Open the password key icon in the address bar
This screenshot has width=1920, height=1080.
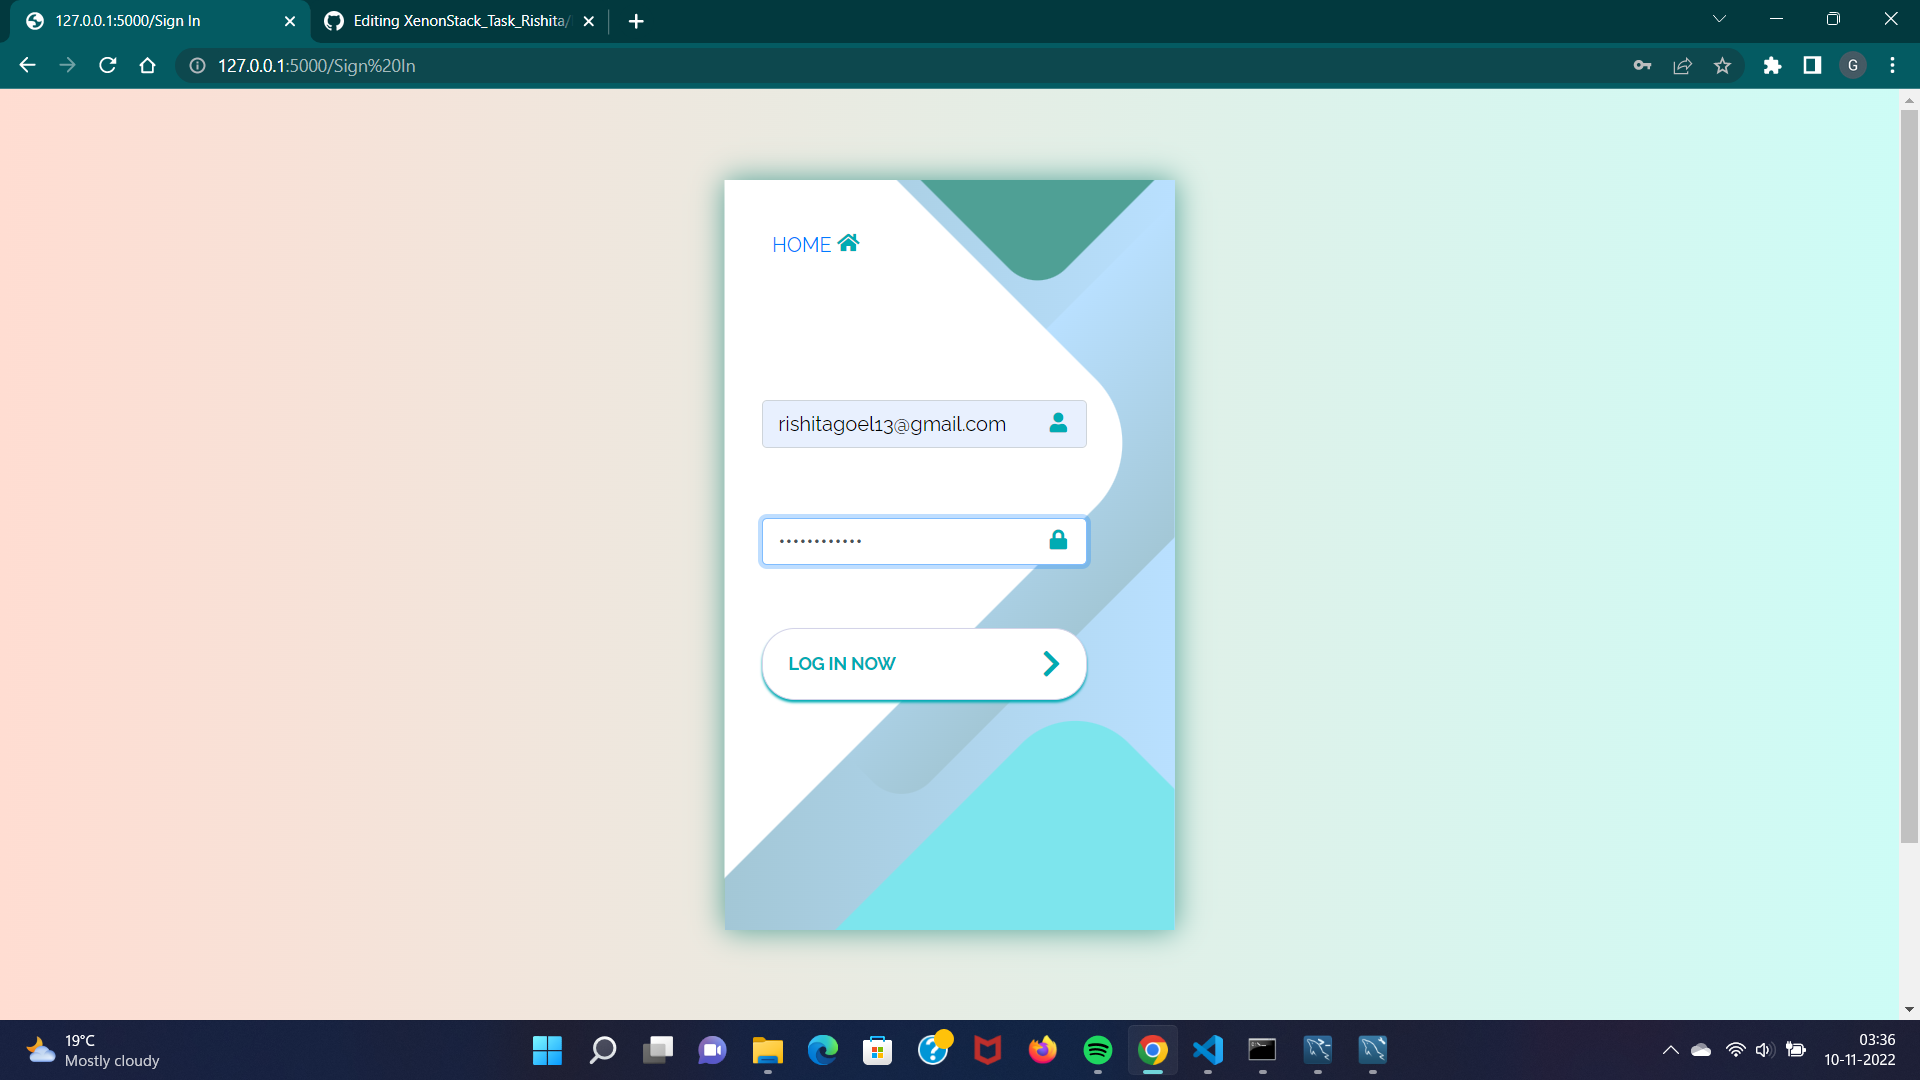coord(1642,65)
